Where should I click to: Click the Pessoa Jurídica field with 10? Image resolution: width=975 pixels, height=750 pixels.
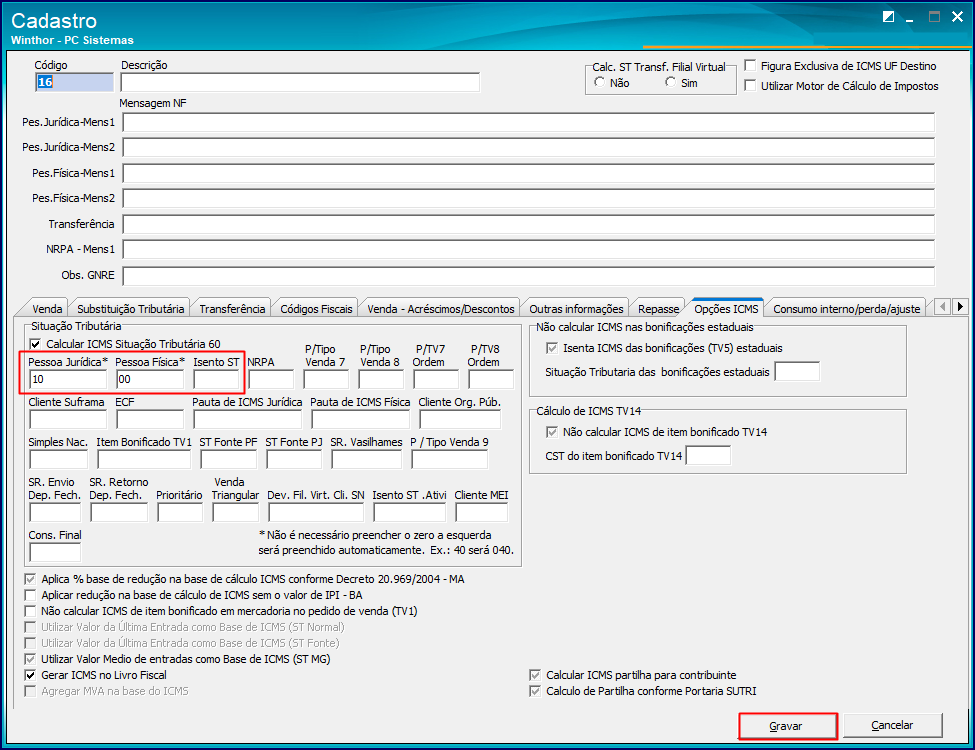pos(68,379)
